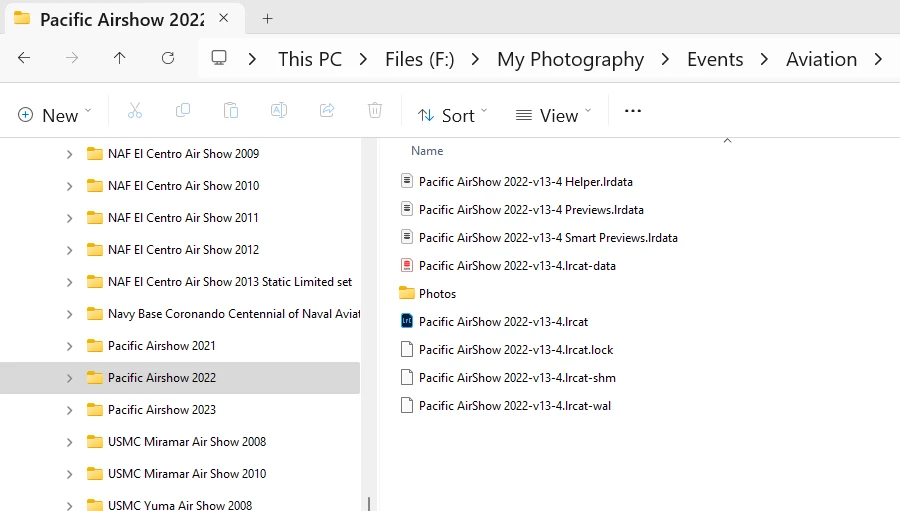
Task: Expand USMC Miramar Air Show 2008 node
Action: (x=69, y=443)
